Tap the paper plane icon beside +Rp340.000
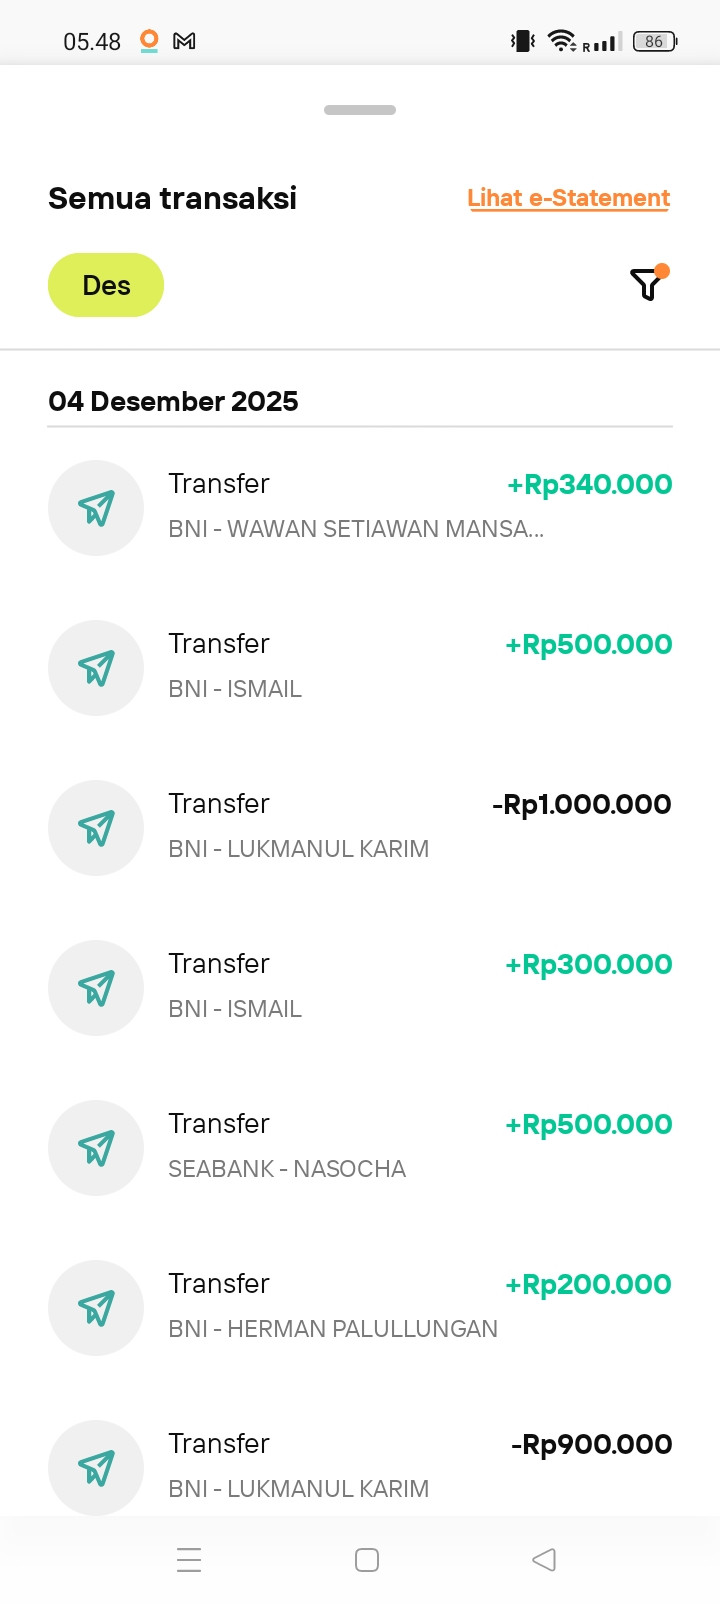Viewport: 720px width, 1604px height. (96, 508)
